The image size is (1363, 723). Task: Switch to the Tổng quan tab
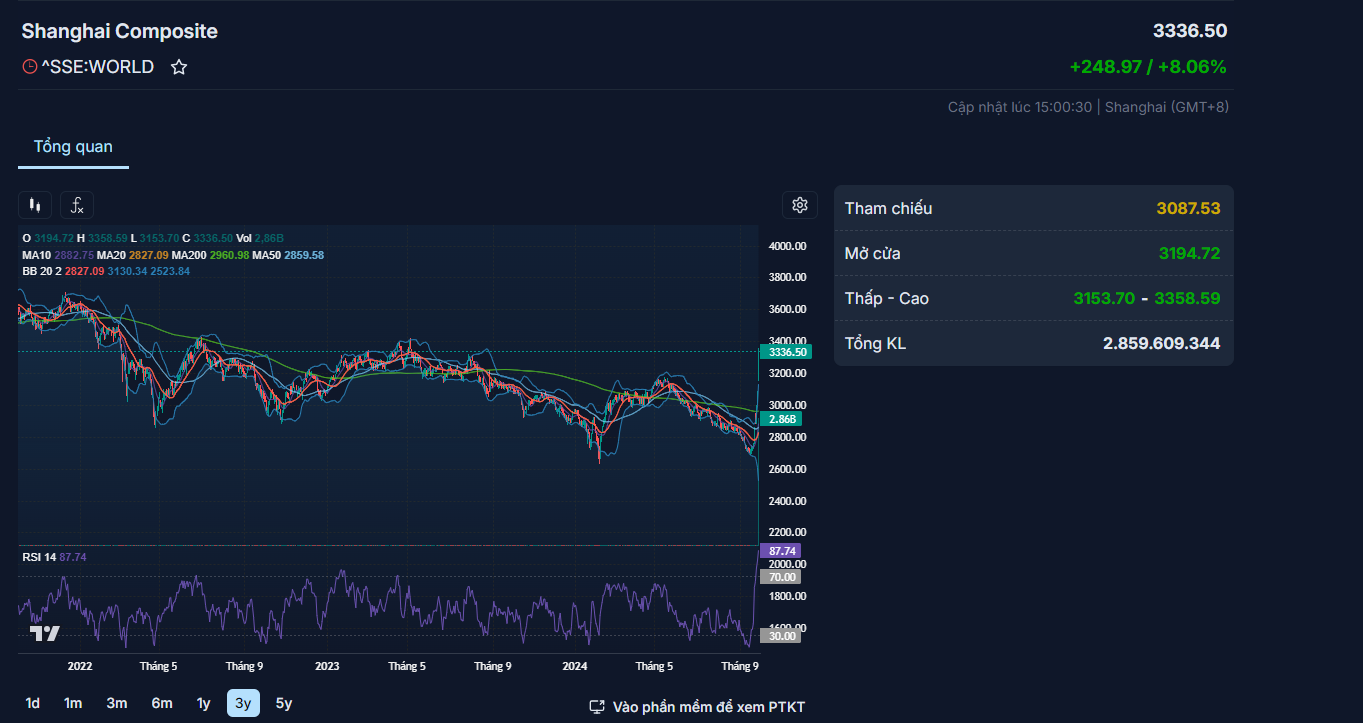tap(73, 147)
